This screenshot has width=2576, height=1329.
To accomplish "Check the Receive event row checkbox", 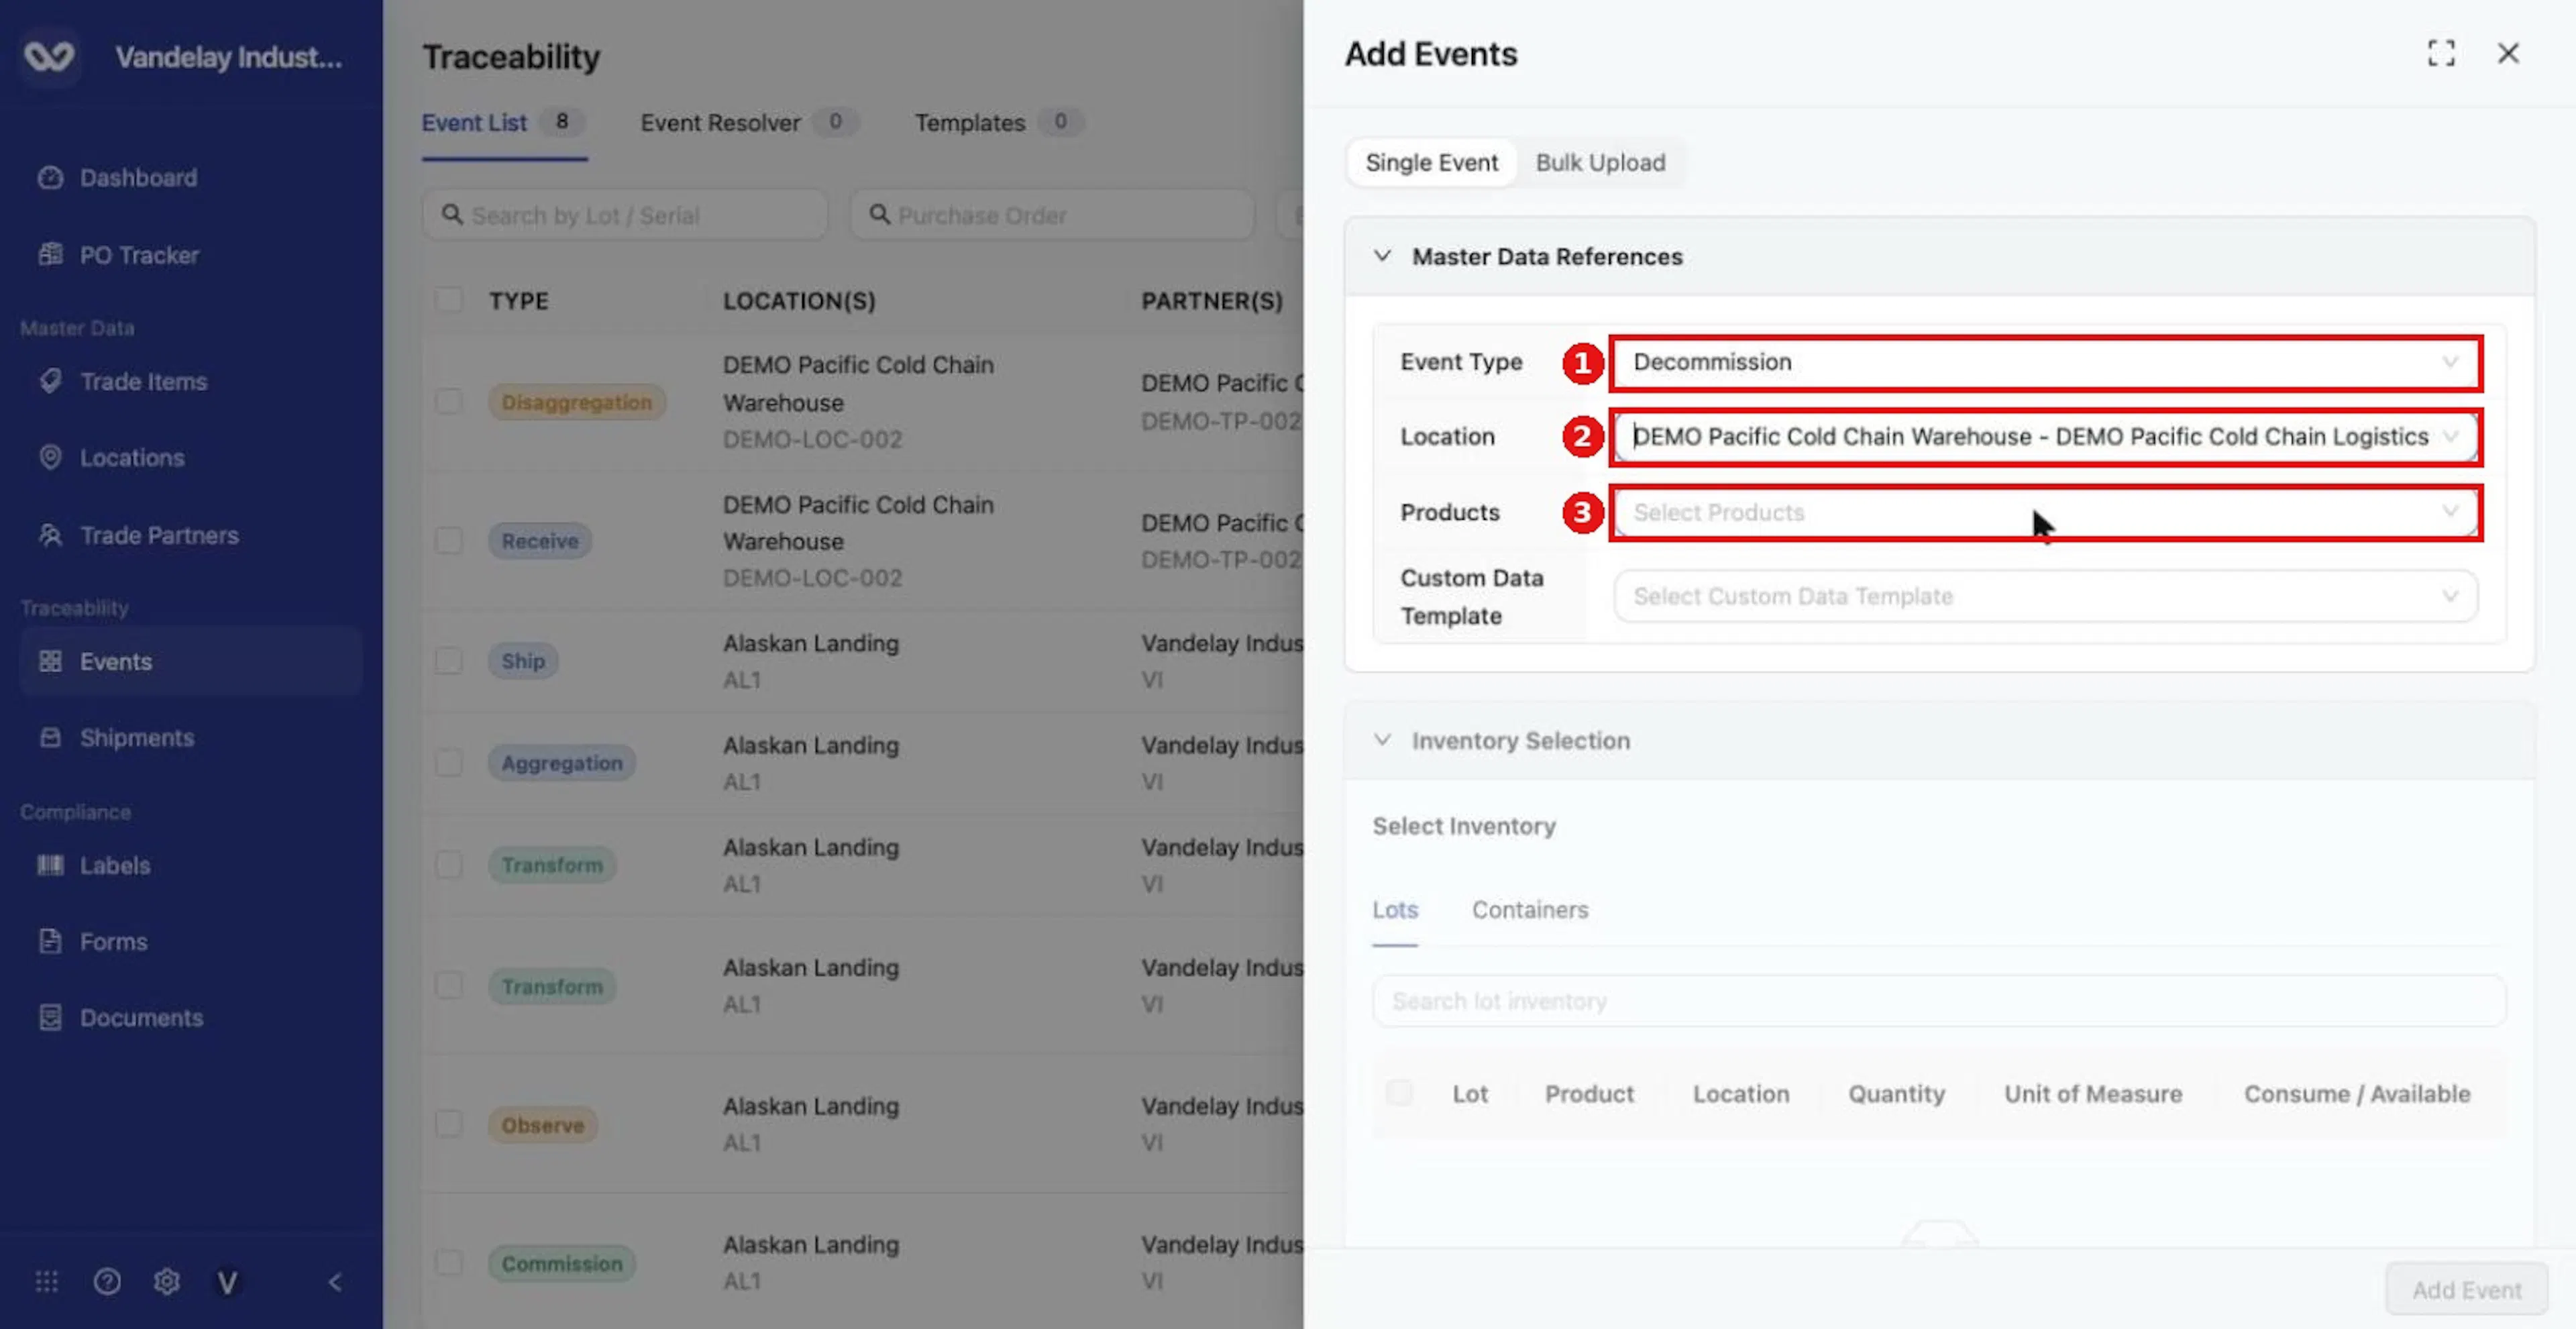I will pos(449,540).
